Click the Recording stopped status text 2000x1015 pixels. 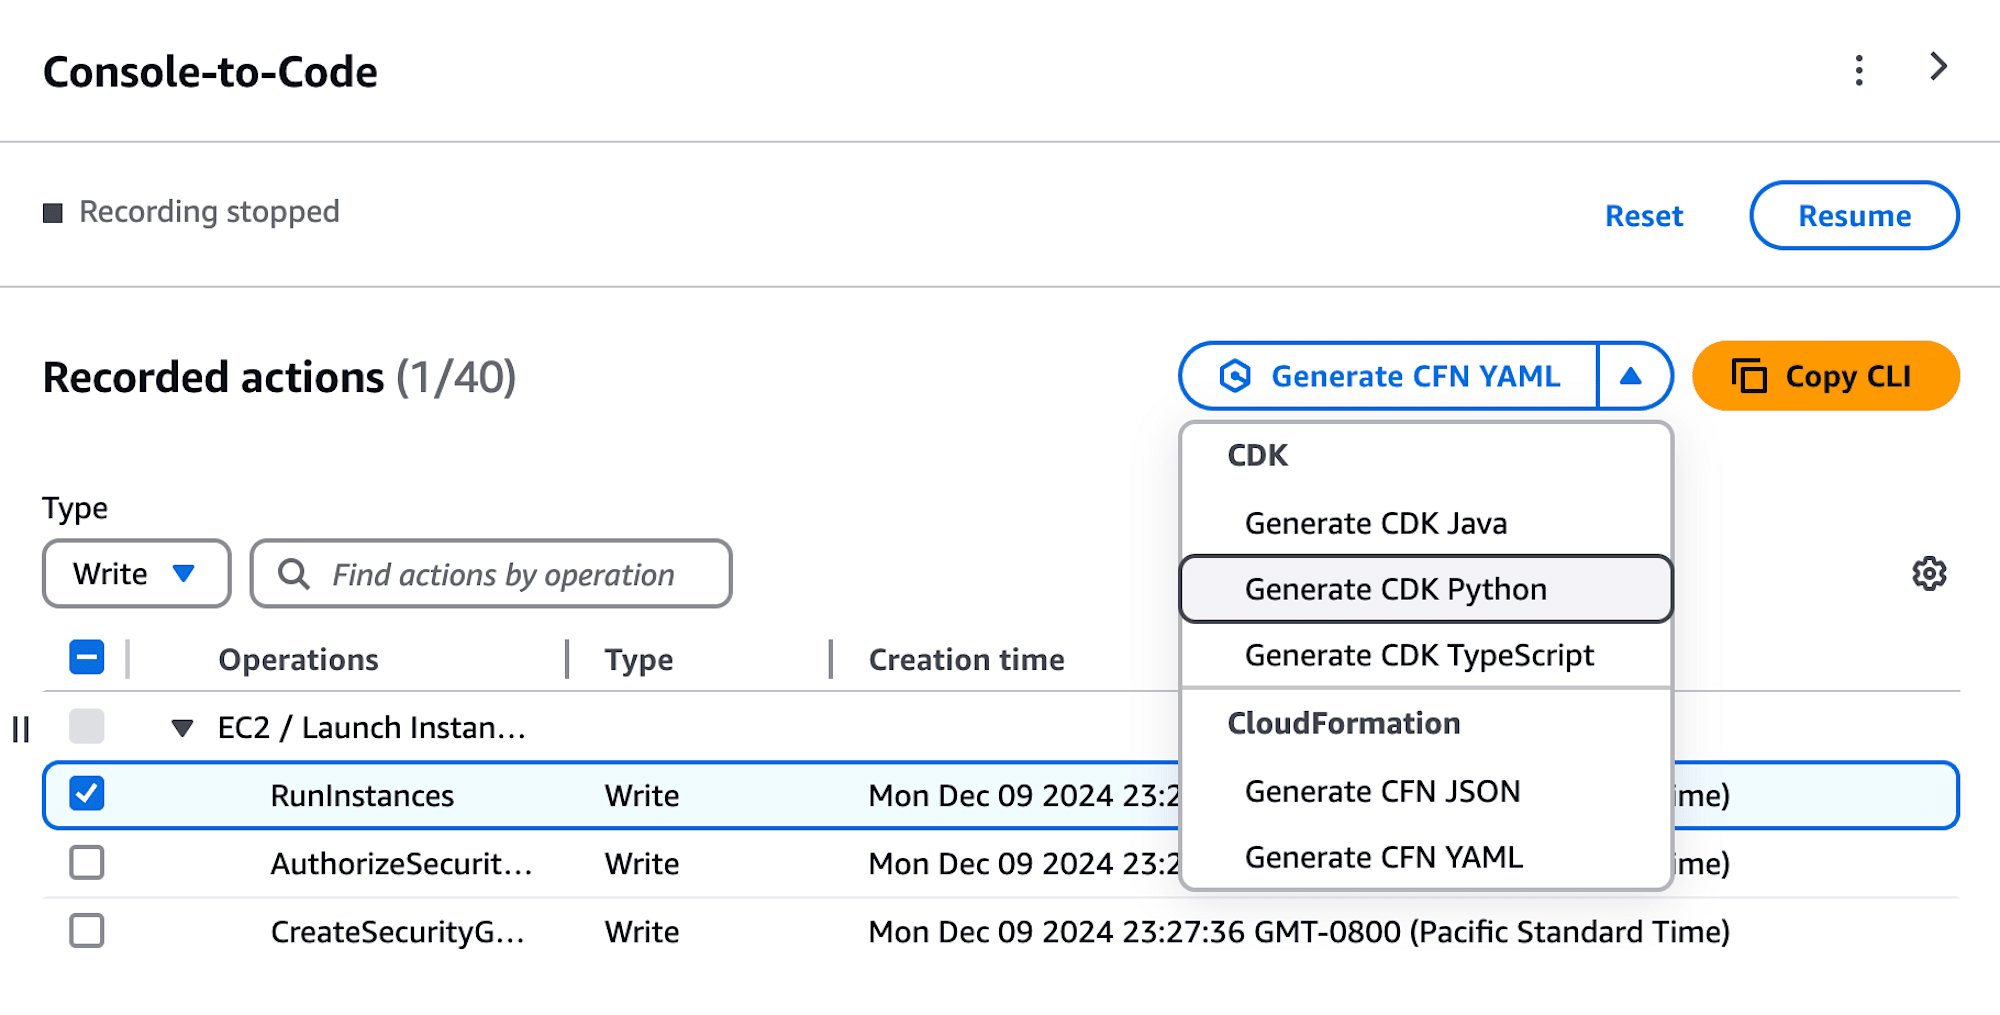pos(209,212)
